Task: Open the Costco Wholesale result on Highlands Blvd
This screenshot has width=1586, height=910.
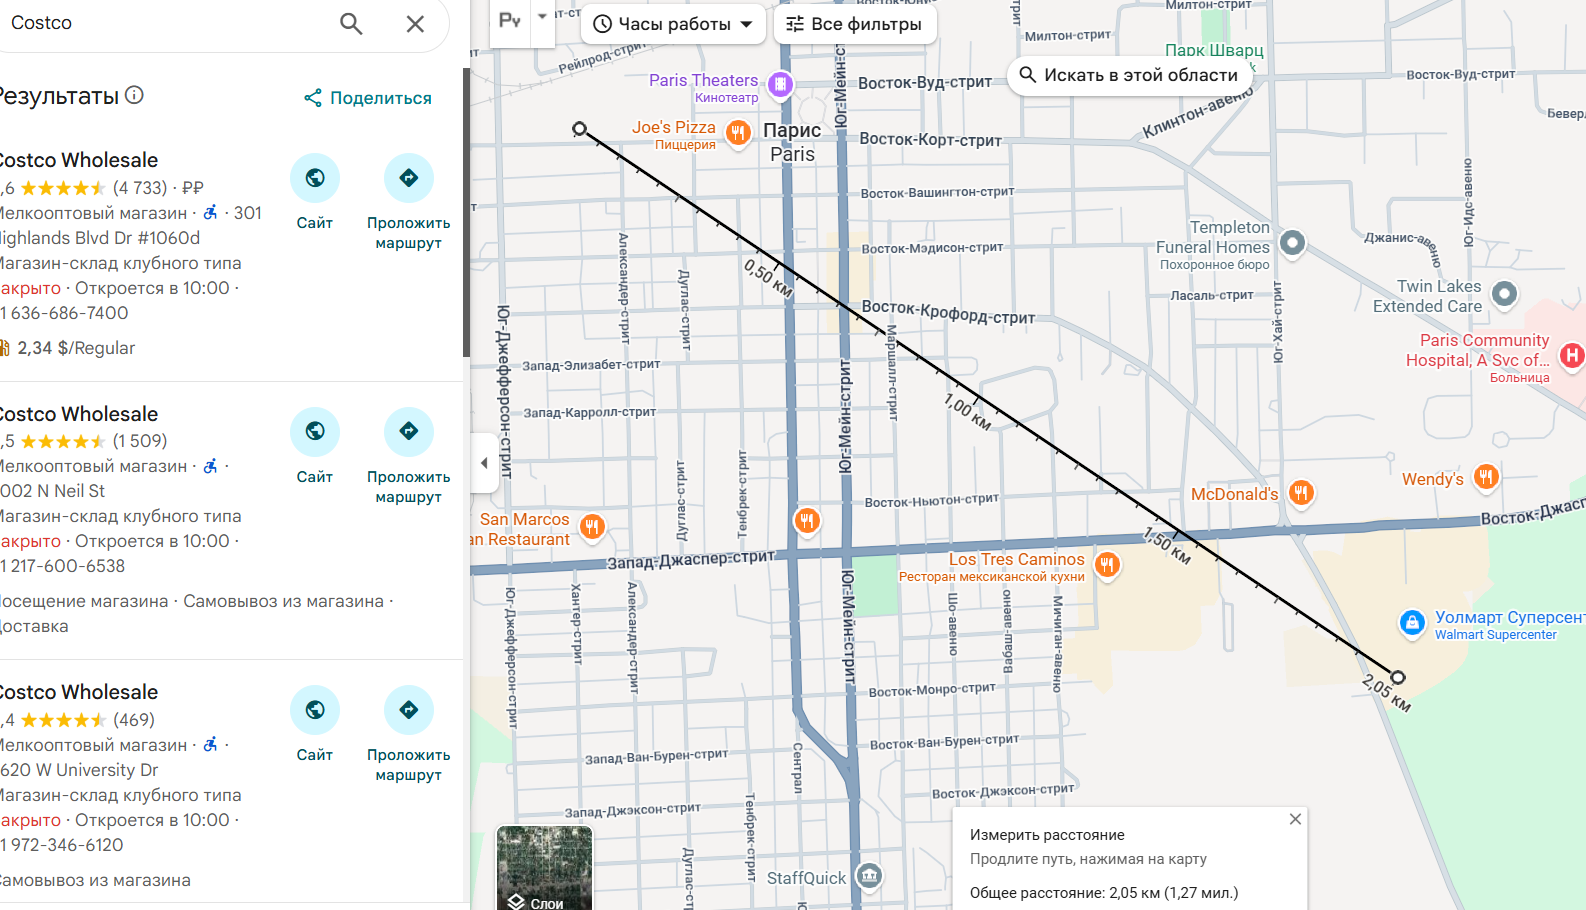Action: point(79,160)
